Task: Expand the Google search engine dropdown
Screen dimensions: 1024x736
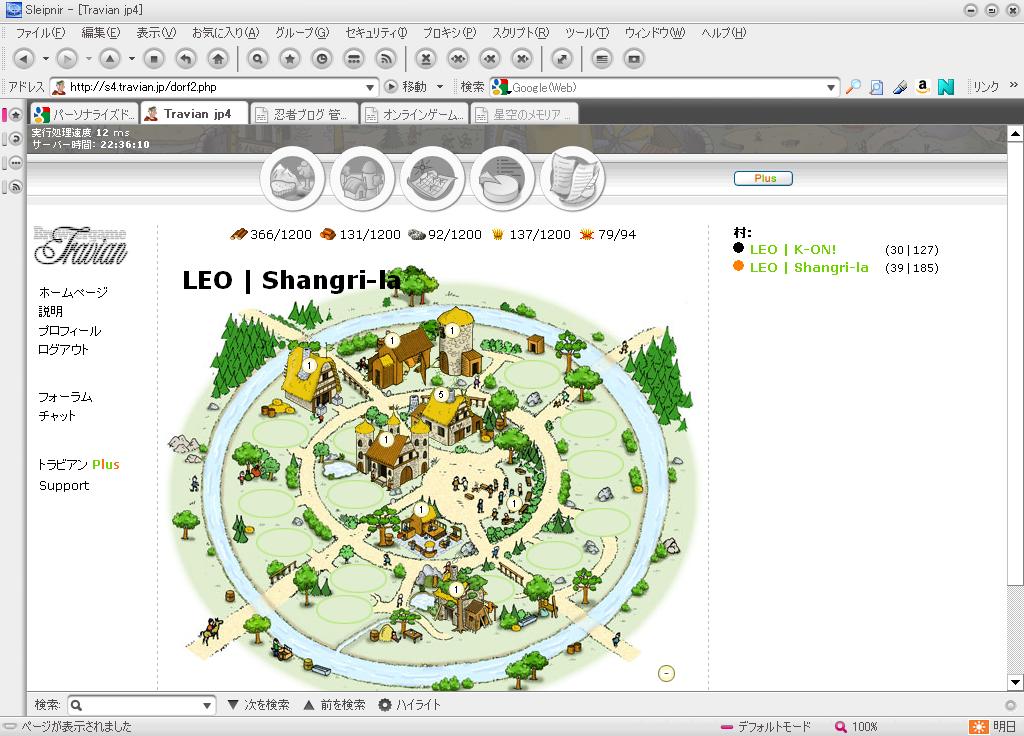Action: (x=831, y=88)
